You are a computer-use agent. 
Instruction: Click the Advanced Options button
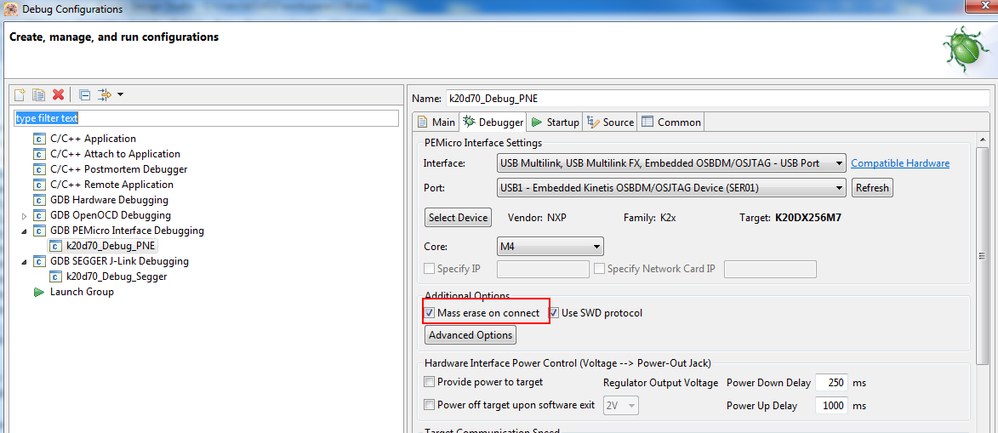[x=470, y=335]
